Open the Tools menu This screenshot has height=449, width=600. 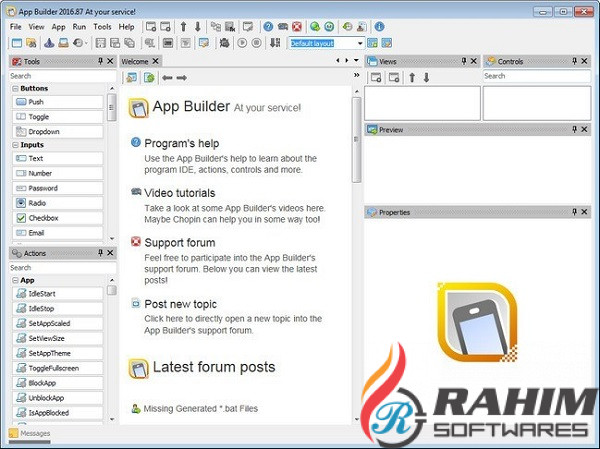(x=102, y=27)
